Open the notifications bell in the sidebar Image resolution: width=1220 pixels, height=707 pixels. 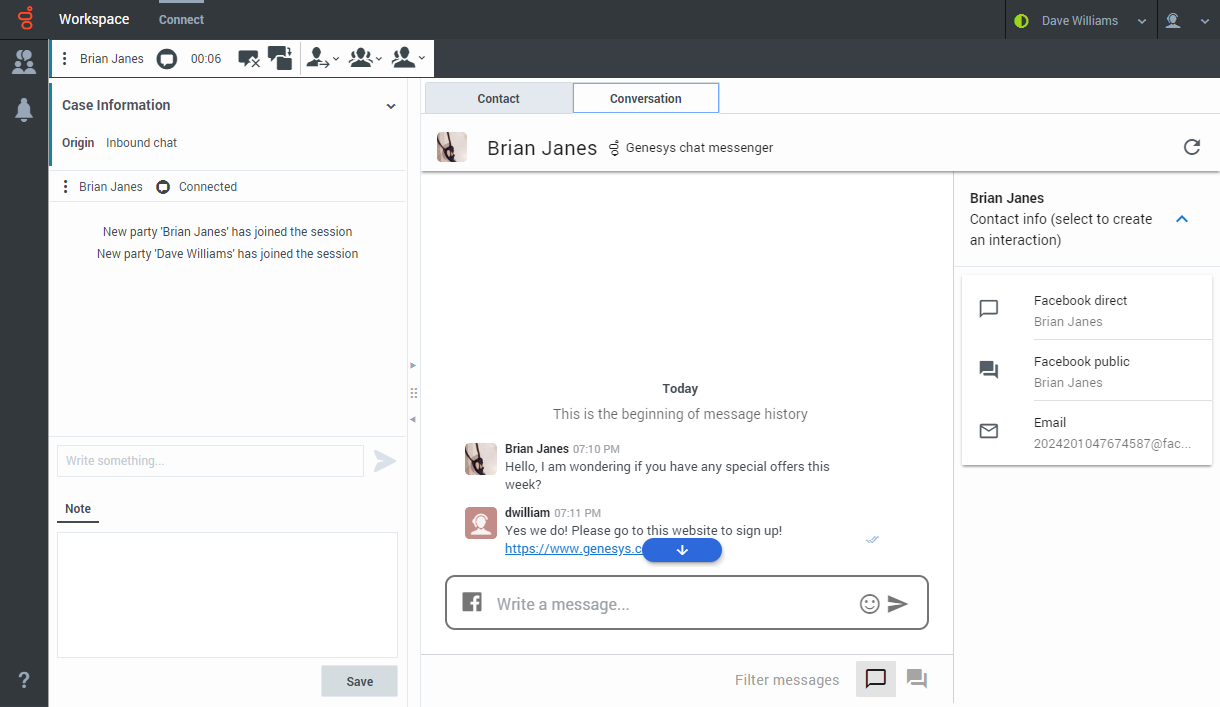(24, 111)
